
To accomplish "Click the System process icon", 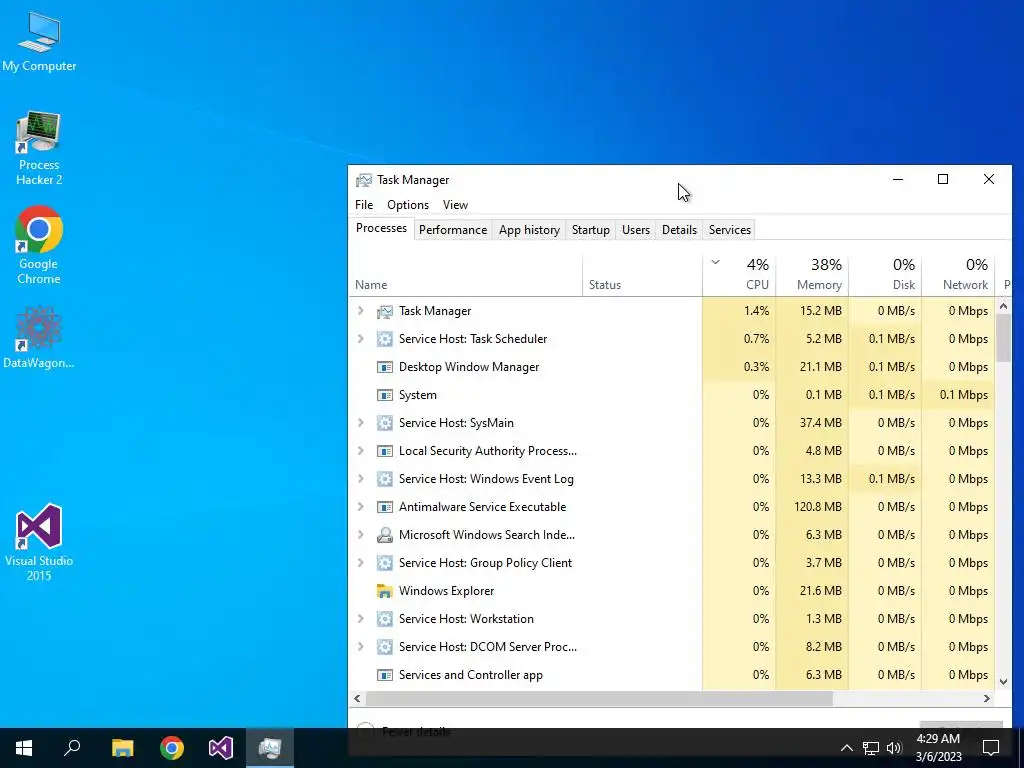I will coord(385,395).
